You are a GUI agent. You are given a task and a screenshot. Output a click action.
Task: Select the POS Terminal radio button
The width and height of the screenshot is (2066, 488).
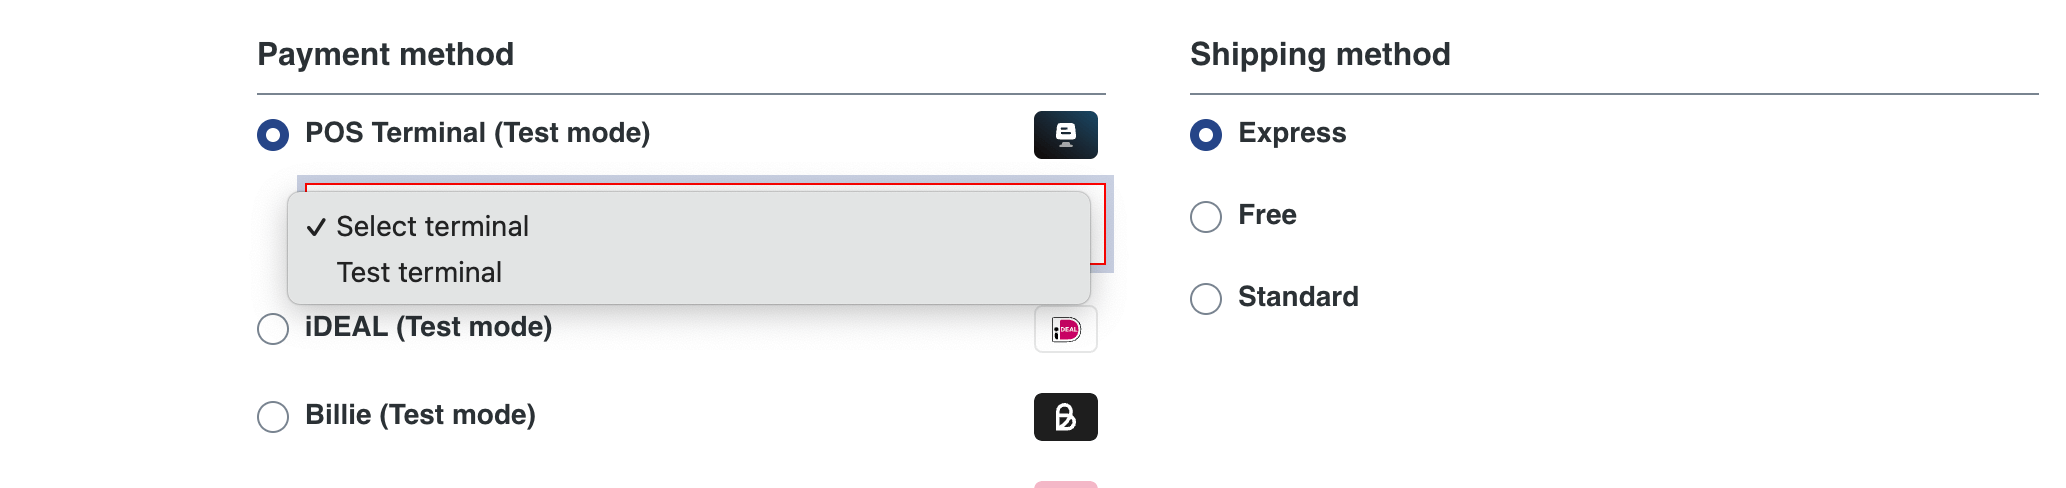click(273, 134)
